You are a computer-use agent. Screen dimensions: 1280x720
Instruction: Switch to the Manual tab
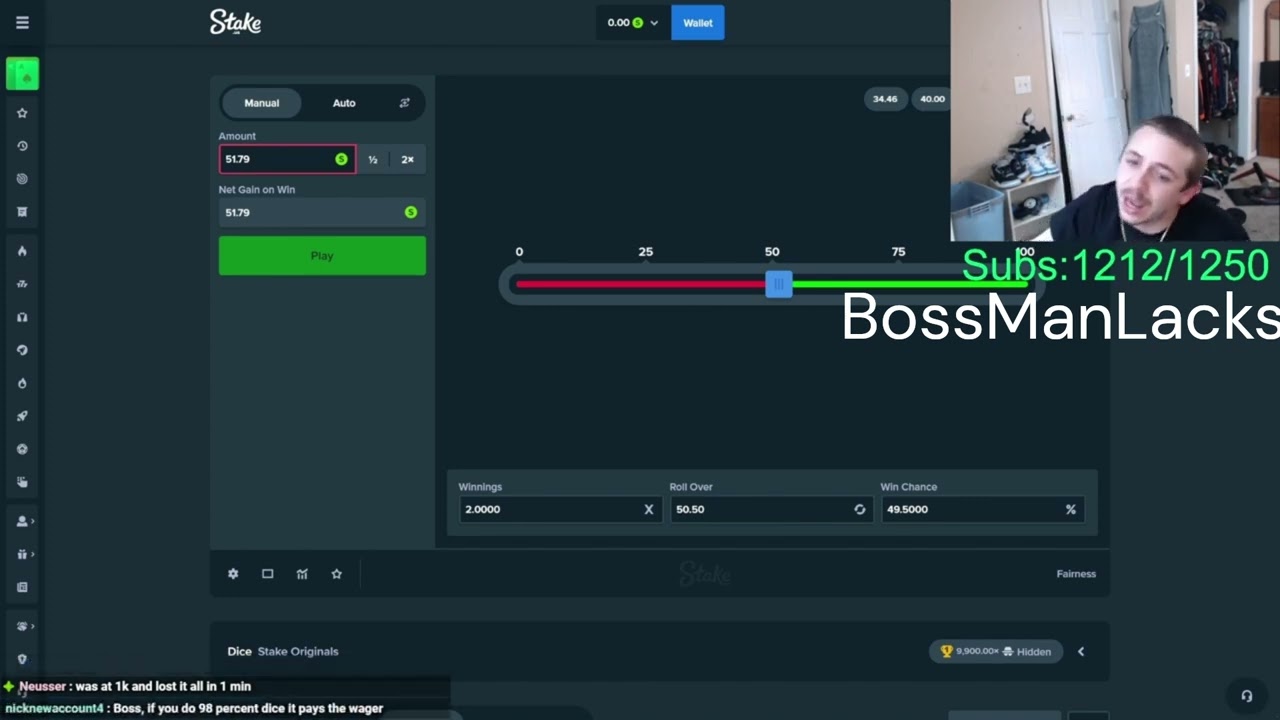pos(262,103)
